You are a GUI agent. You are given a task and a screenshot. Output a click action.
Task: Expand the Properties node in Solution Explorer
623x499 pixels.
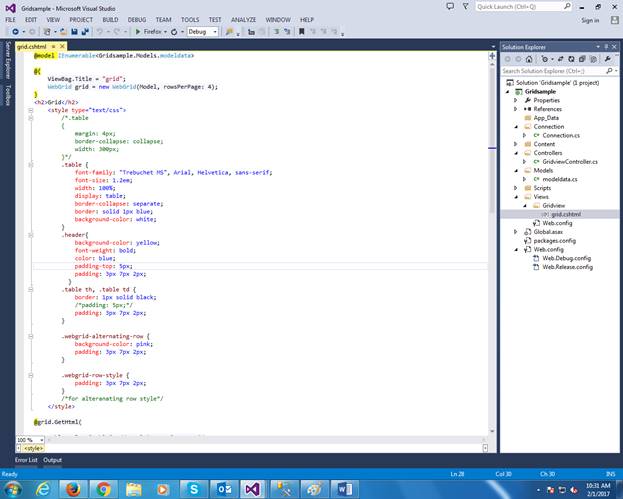point(516,100)
